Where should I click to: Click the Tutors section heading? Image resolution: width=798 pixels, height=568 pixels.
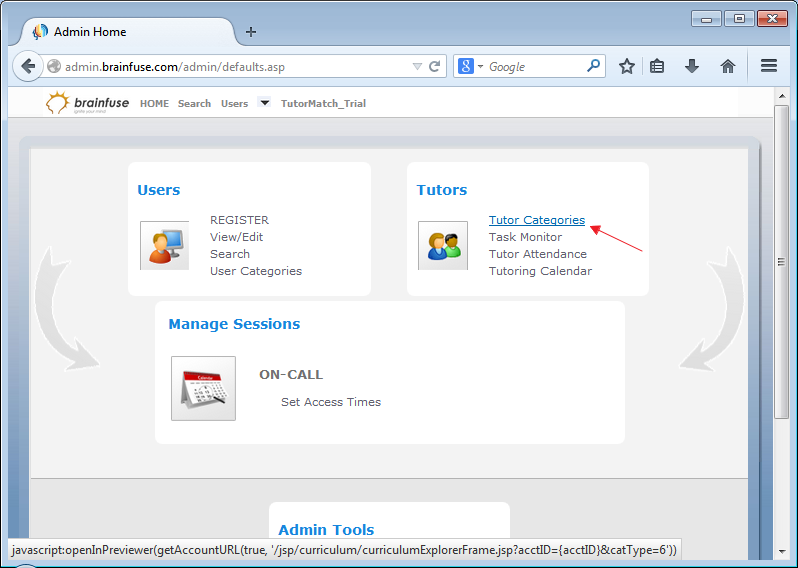[441, 190]
